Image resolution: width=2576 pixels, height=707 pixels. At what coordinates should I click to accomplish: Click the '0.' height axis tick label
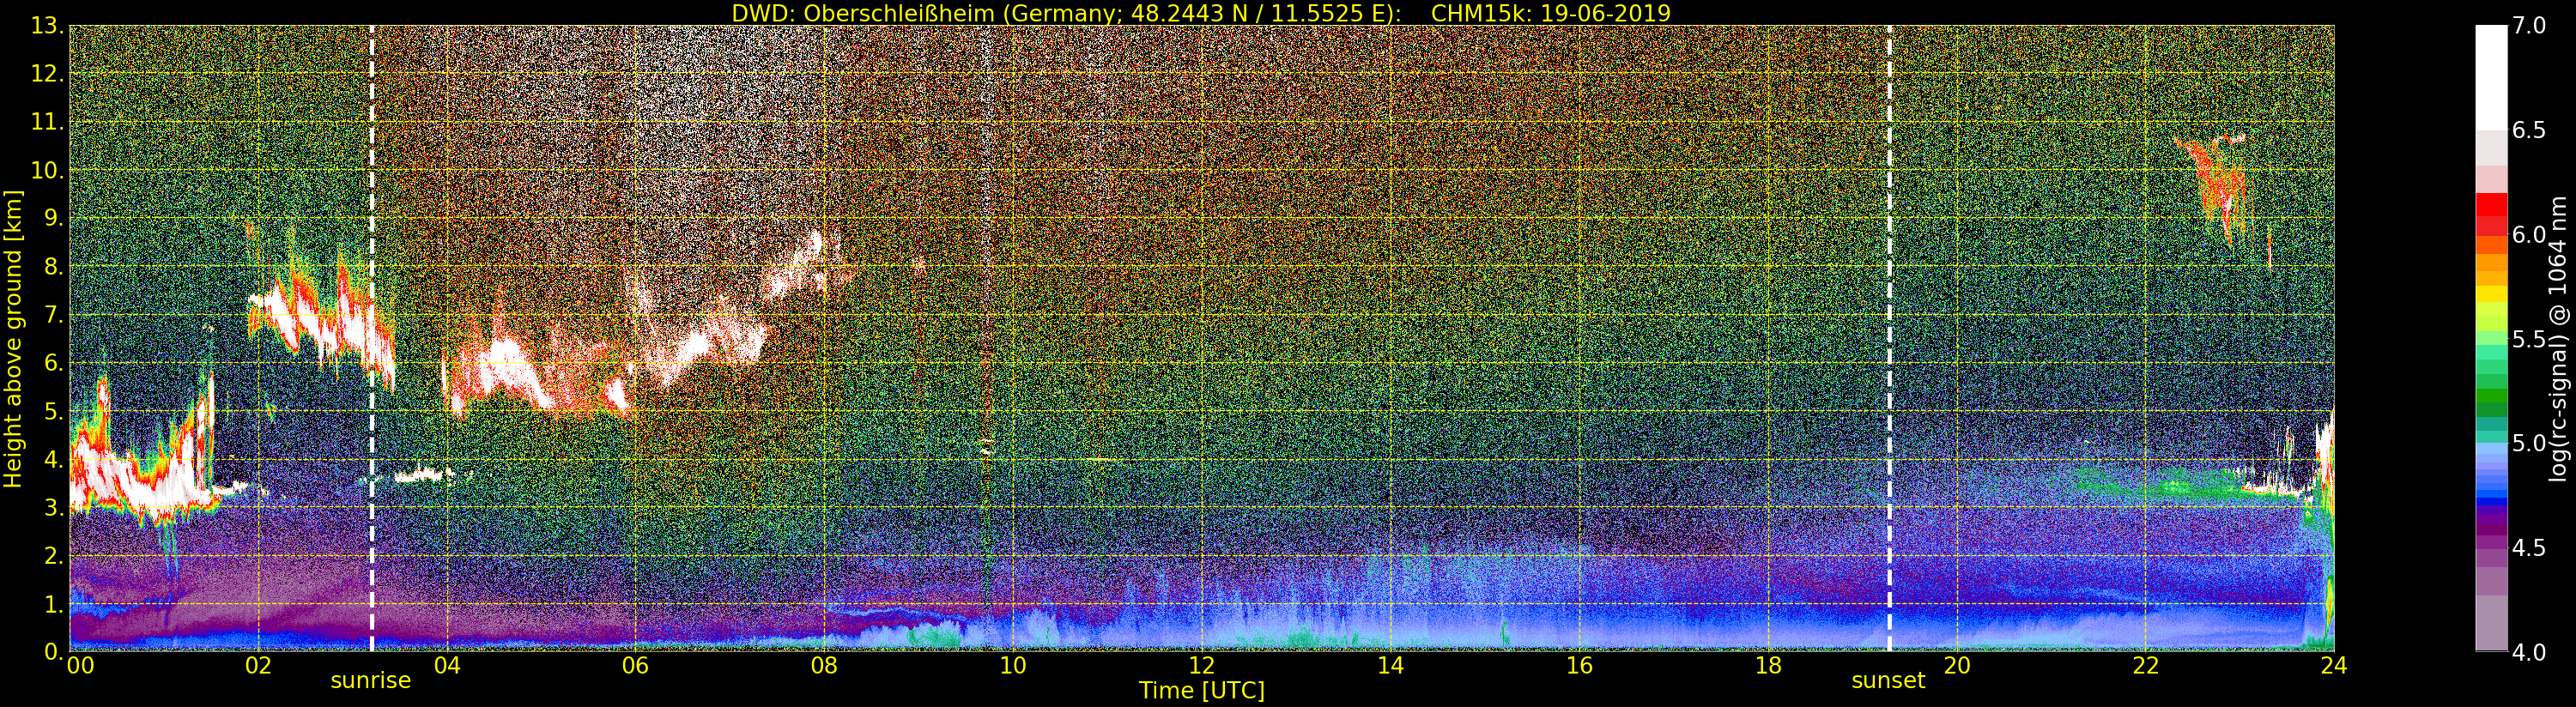coord(53,651)
